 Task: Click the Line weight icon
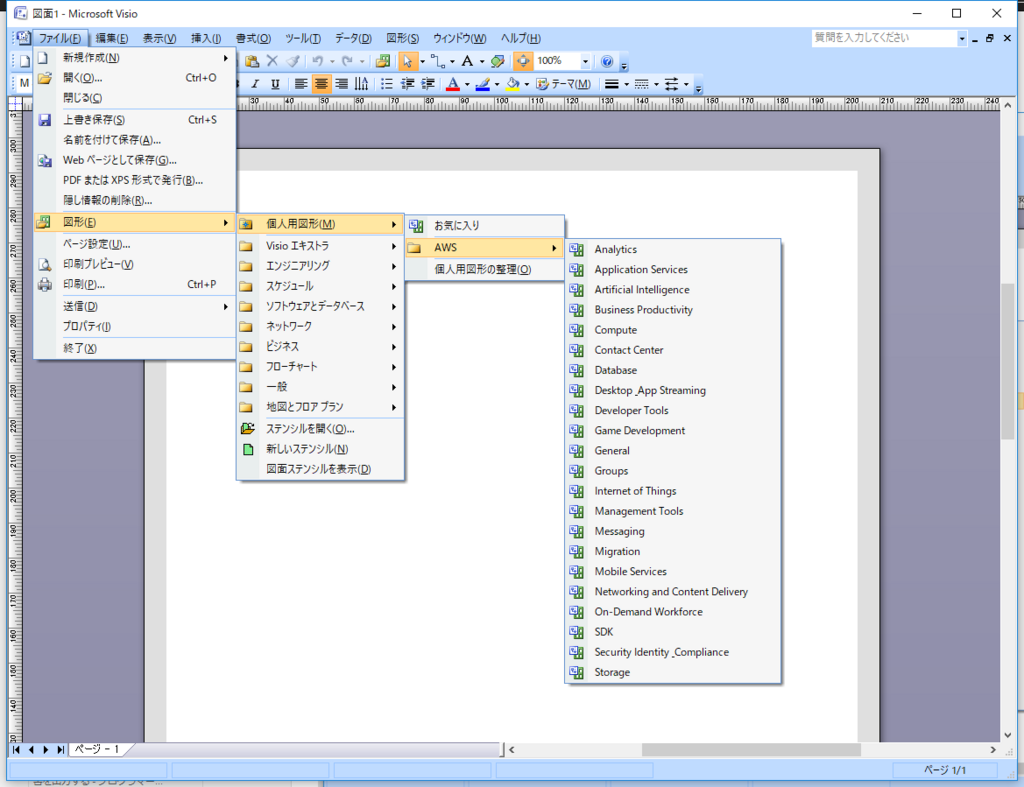[x=612, y=84]
